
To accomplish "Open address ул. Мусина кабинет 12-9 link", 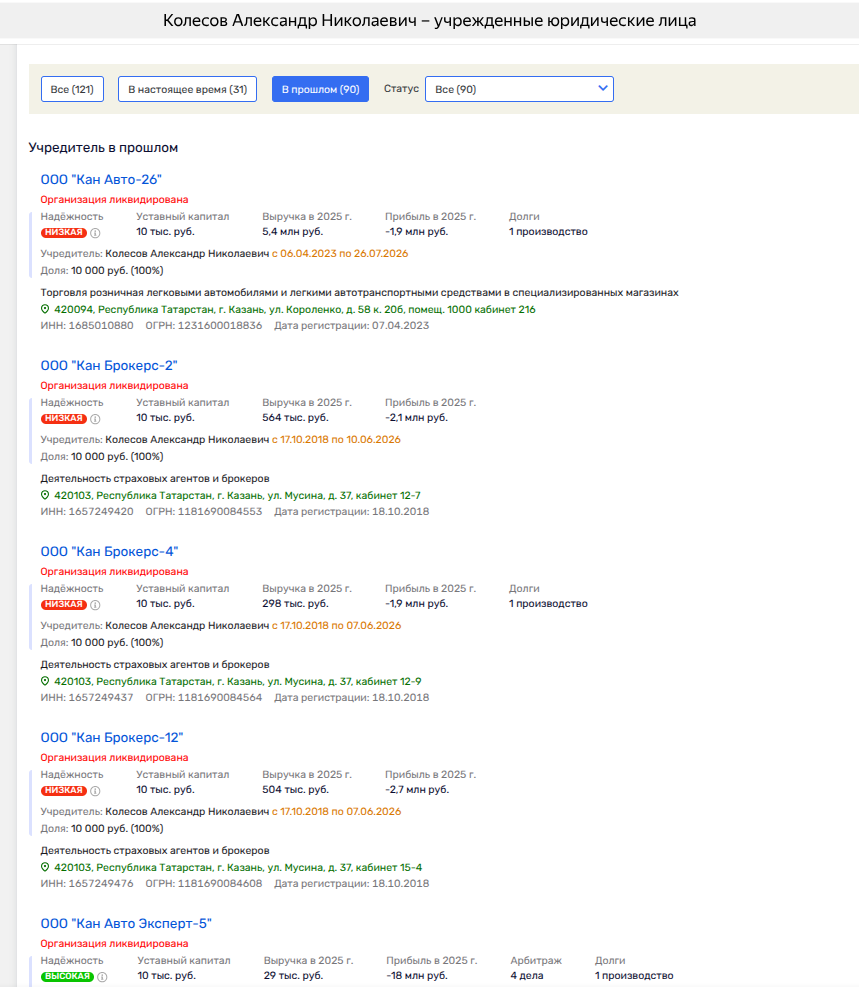I will [238, 682].
